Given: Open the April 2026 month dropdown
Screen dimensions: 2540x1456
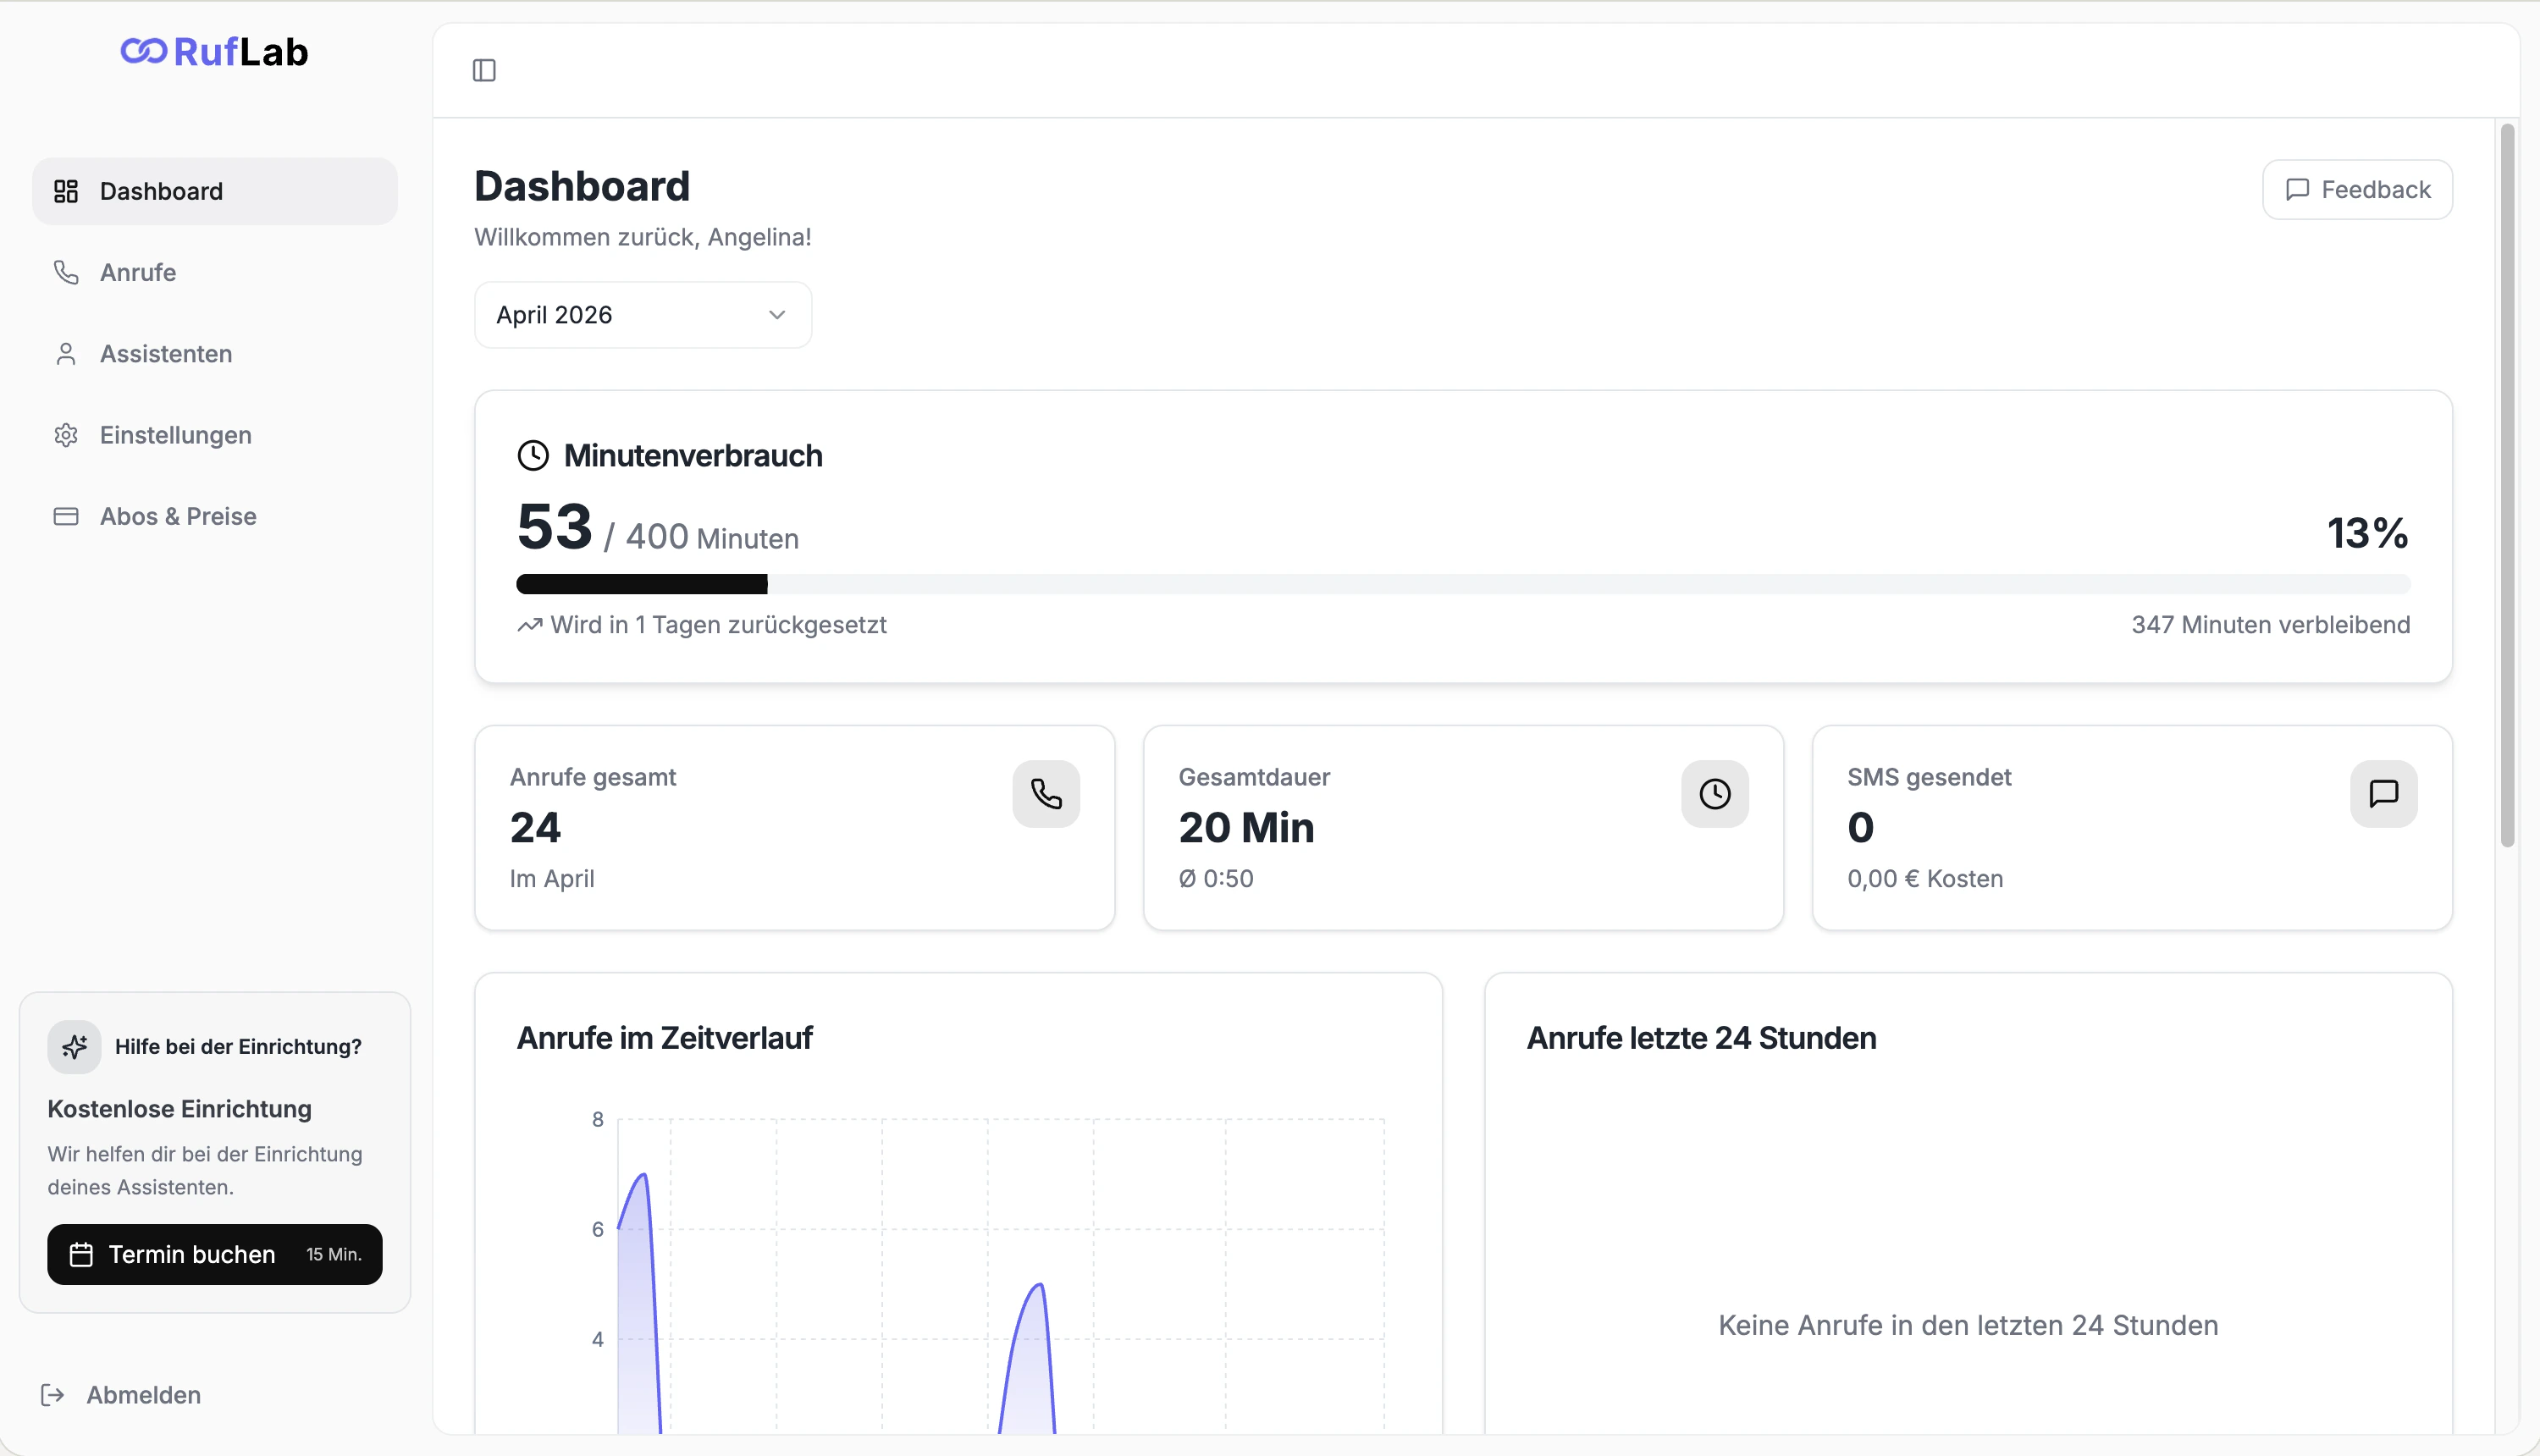Looking at the screenshot, I should 643,315.
